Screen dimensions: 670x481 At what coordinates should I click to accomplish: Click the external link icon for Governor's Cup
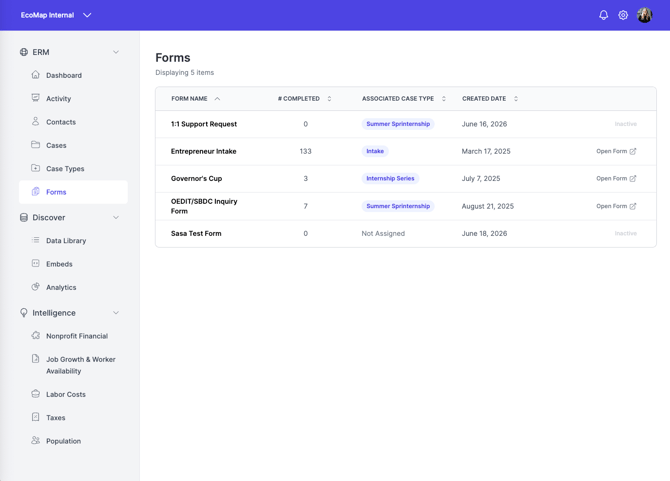pos(633,178)
